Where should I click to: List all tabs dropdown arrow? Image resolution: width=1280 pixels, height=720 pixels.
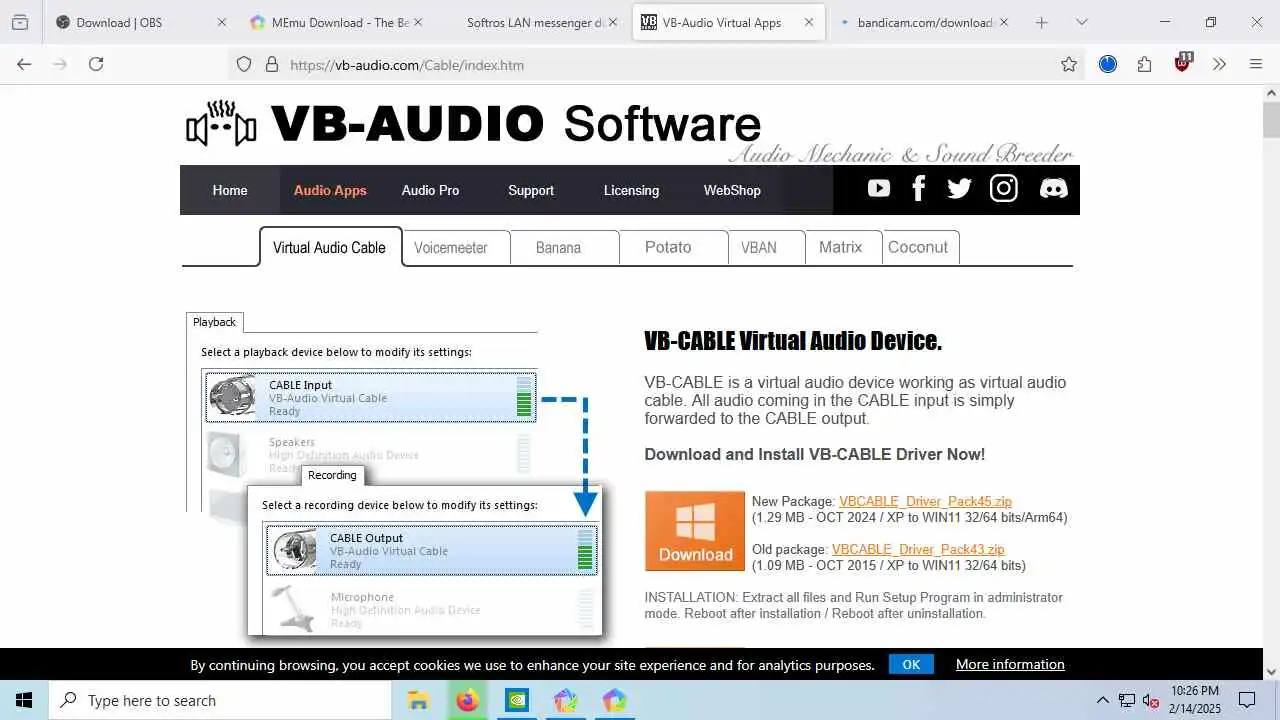point(1081,22)
